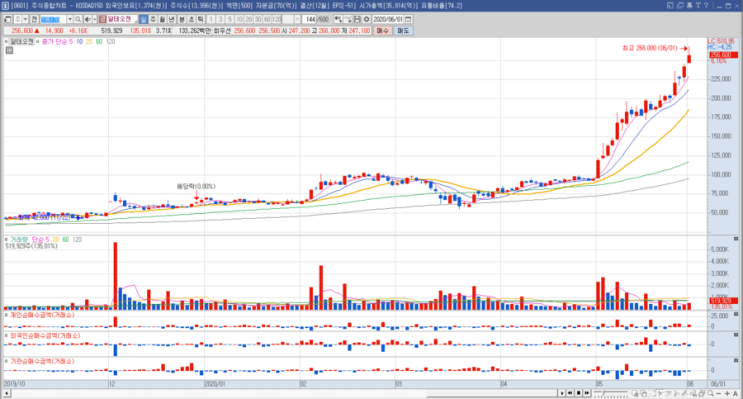Click the small box icon below chart legend

tap(9, 50)
